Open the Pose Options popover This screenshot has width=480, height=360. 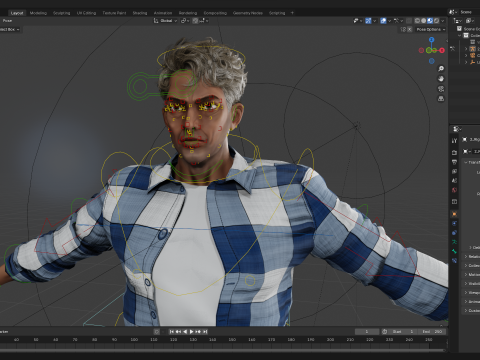tap(431, 29)
